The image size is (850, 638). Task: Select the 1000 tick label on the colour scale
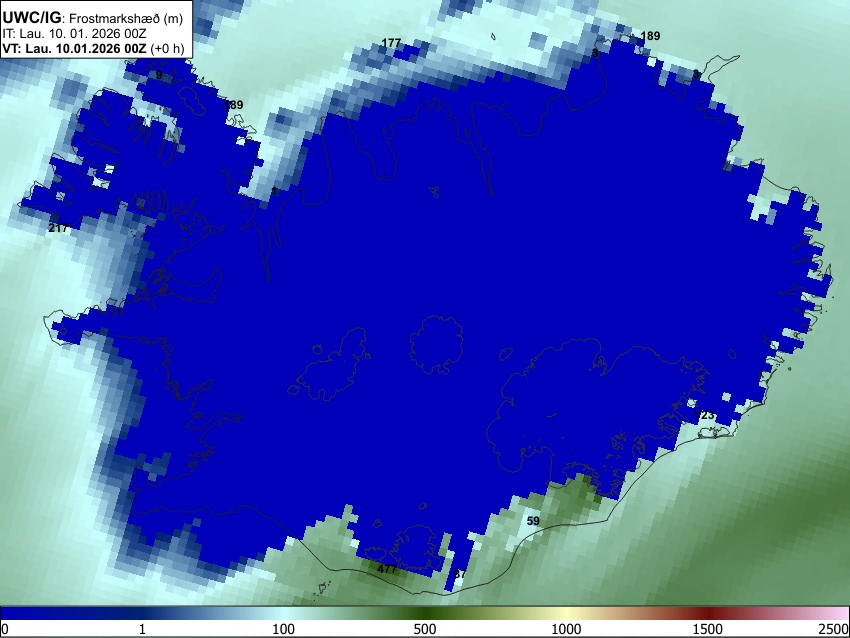(566, 629)
